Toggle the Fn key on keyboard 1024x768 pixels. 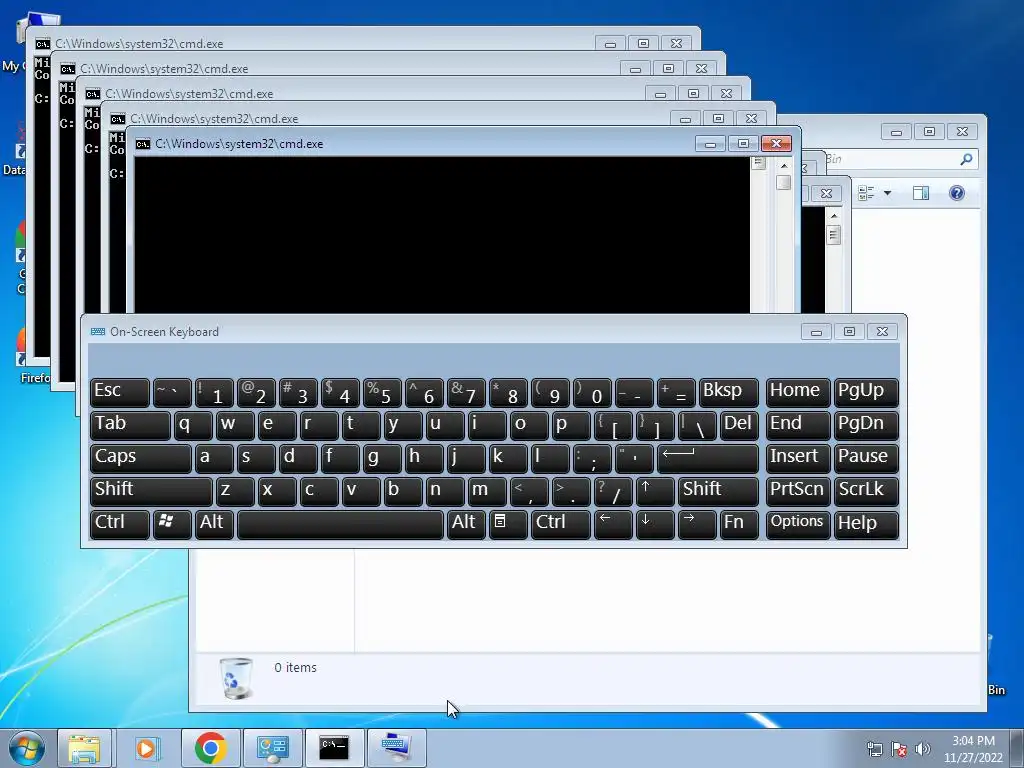pos(739,525)
